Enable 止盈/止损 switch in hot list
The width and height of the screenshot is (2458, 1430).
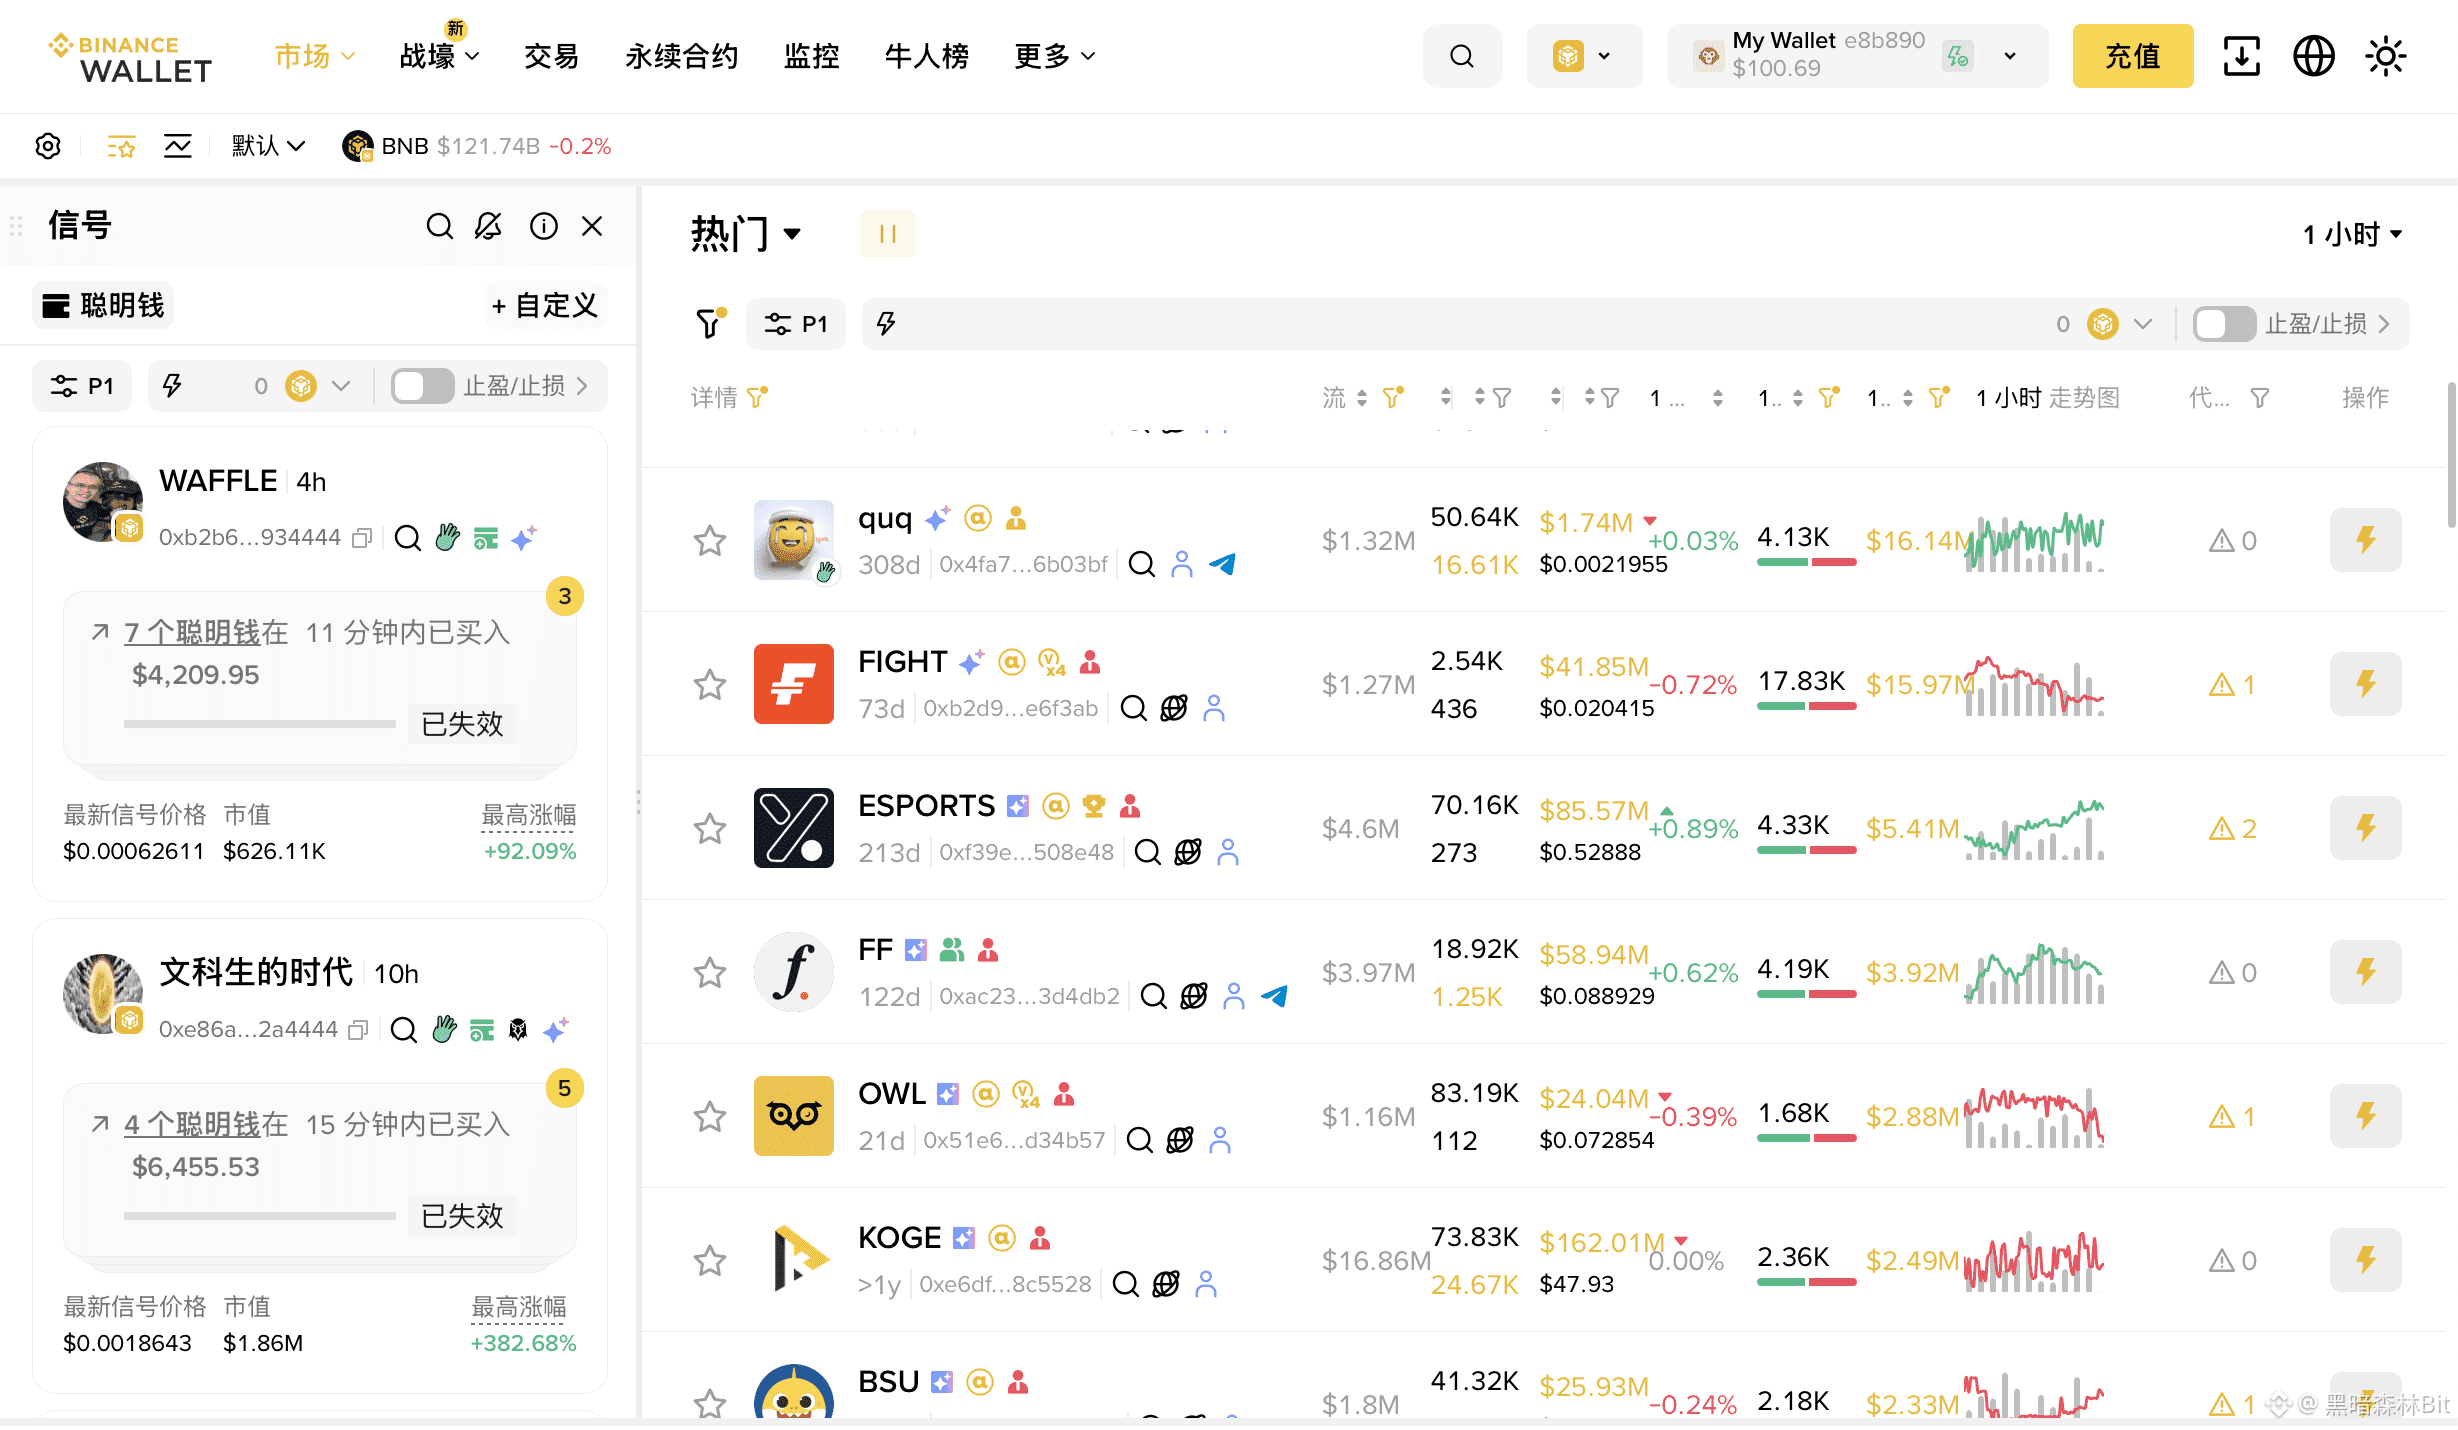point(2223,324)
